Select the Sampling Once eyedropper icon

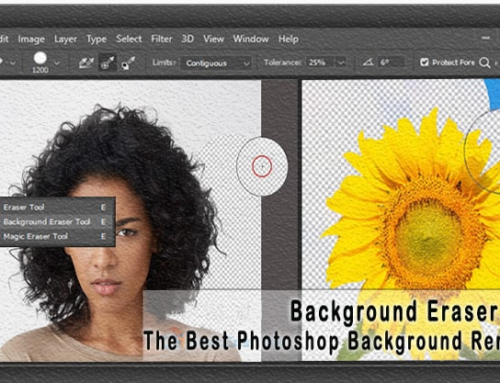107,62
